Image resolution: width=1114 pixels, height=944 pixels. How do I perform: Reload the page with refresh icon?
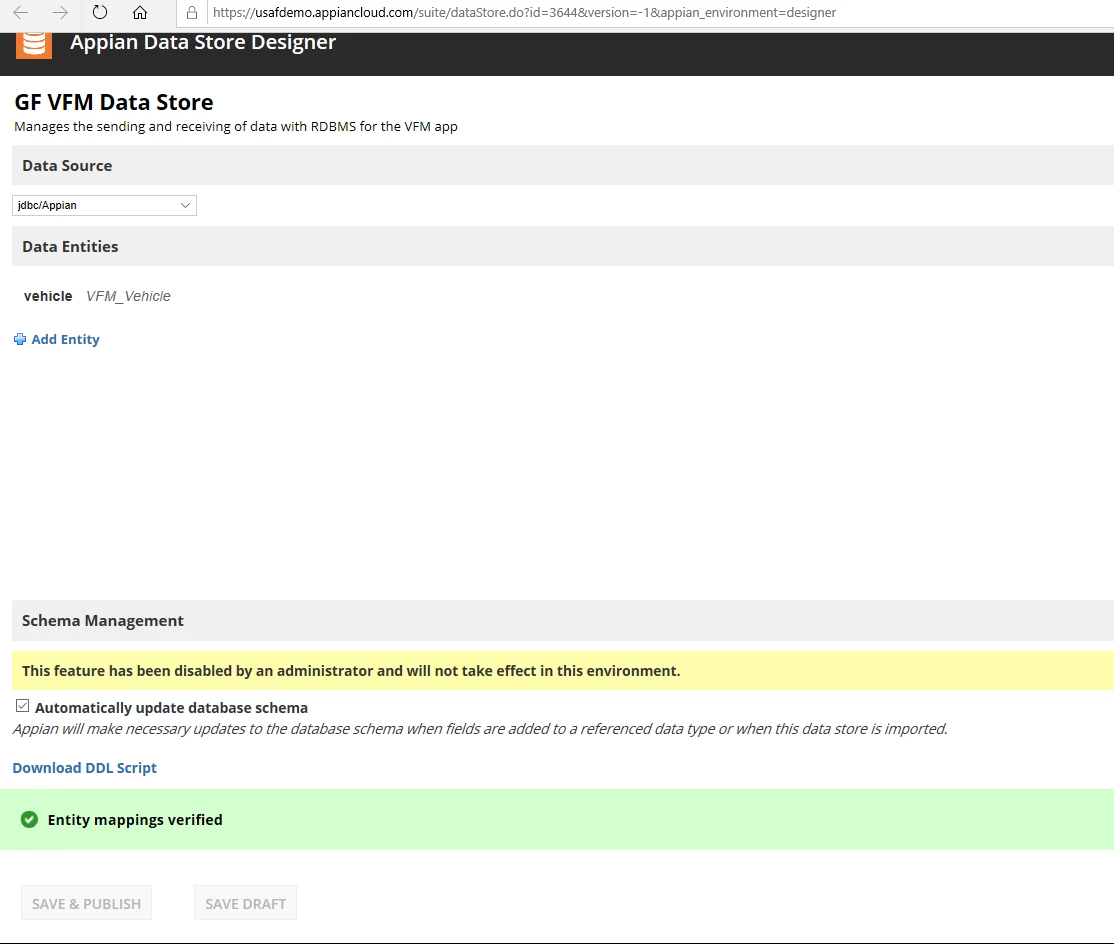(100, 12)
